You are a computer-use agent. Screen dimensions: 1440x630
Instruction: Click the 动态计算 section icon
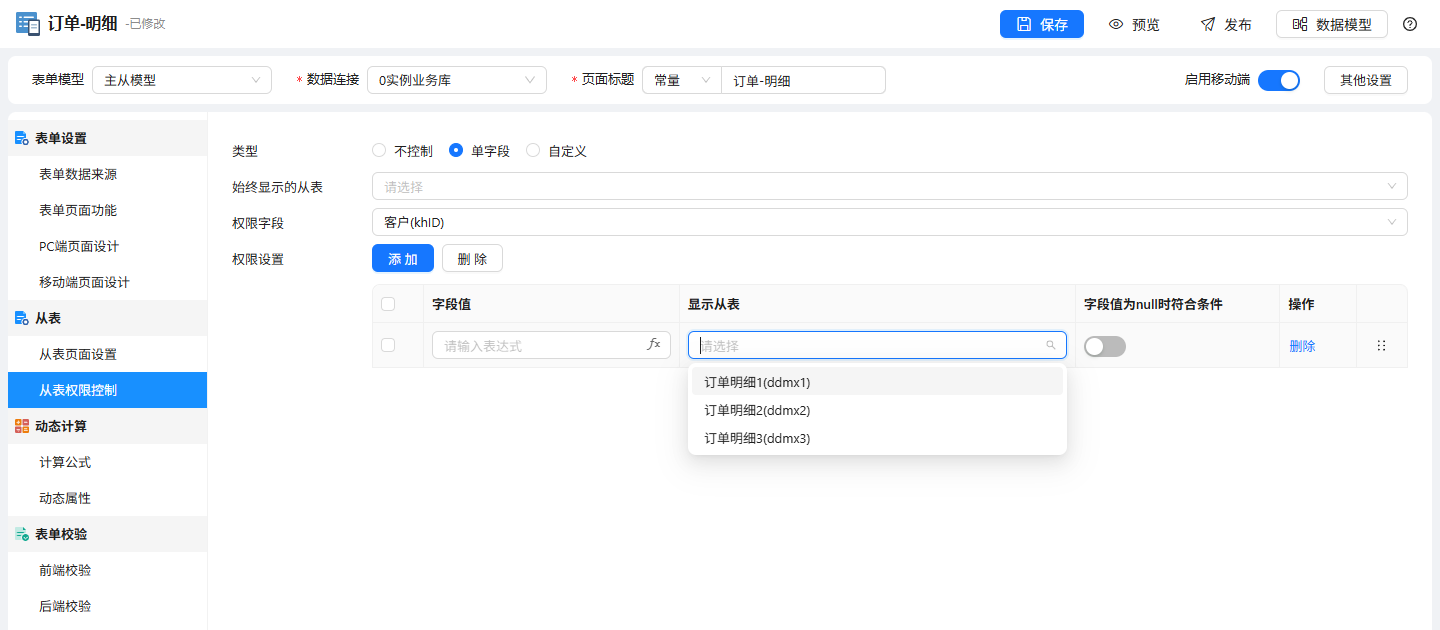(x=21, y=426)
